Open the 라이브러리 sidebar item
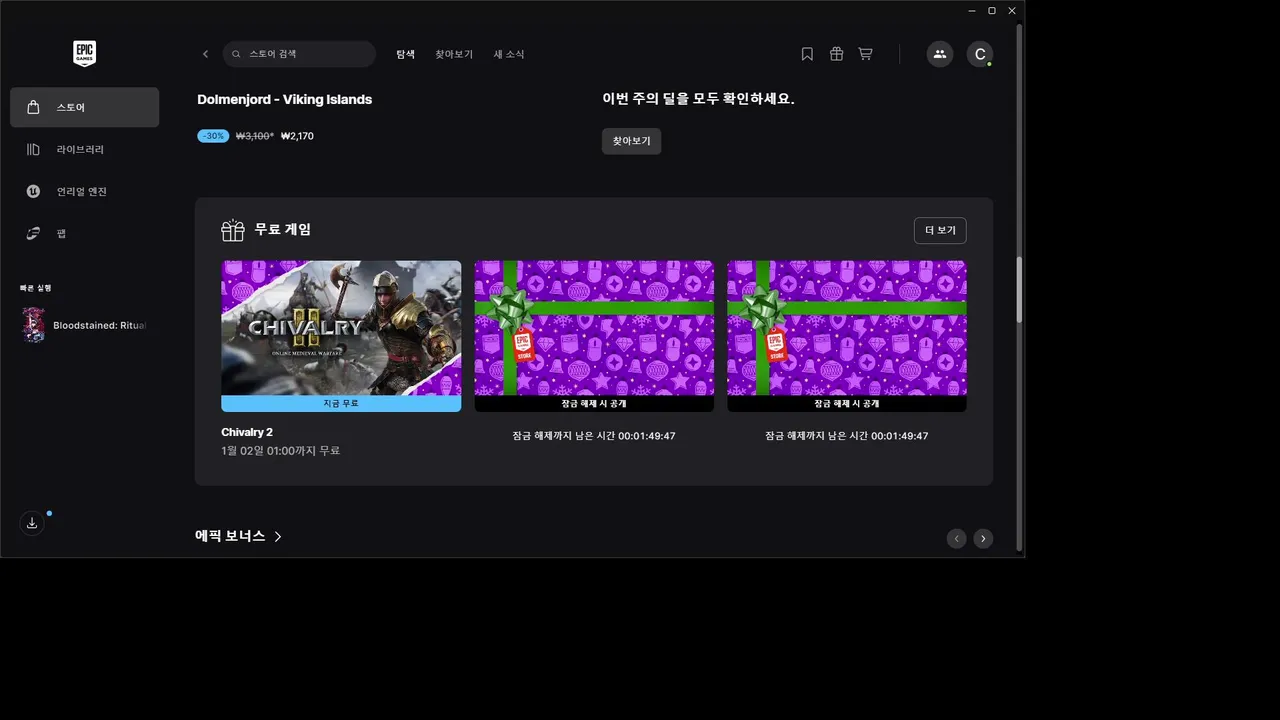 pos(84,149)
